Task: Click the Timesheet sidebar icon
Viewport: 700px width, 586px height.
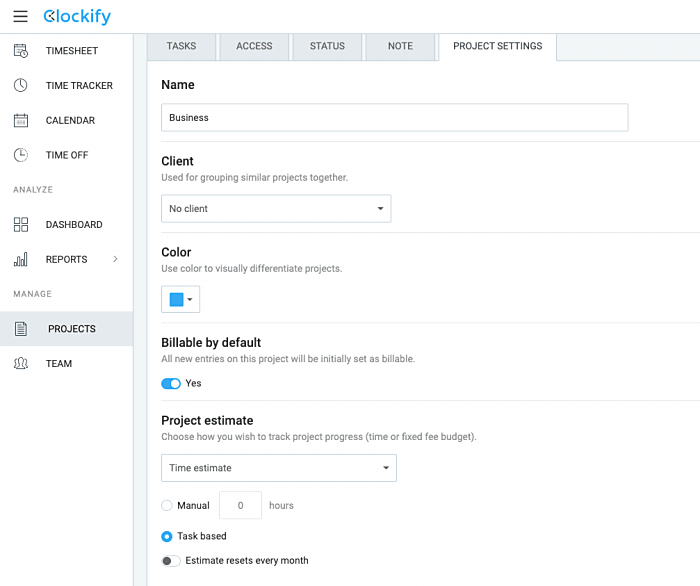Action: tap(21, 51)
